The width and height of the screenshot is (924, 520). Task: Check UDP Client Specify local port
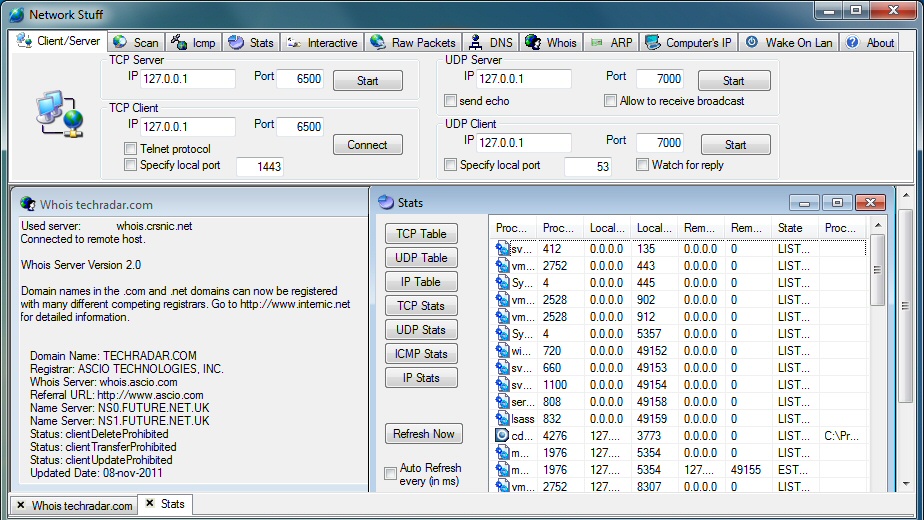tap(450, 165)
